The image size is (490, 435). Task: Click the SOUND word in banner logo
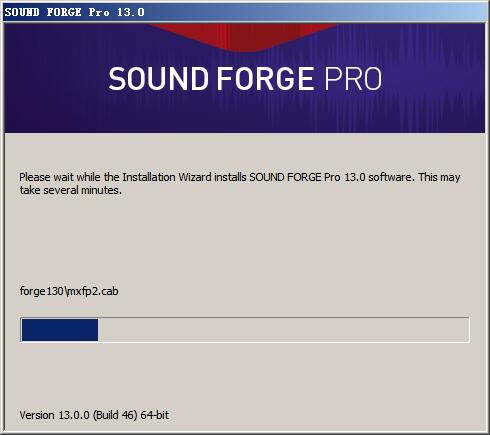pyautogui.click(x=158, y=79)
